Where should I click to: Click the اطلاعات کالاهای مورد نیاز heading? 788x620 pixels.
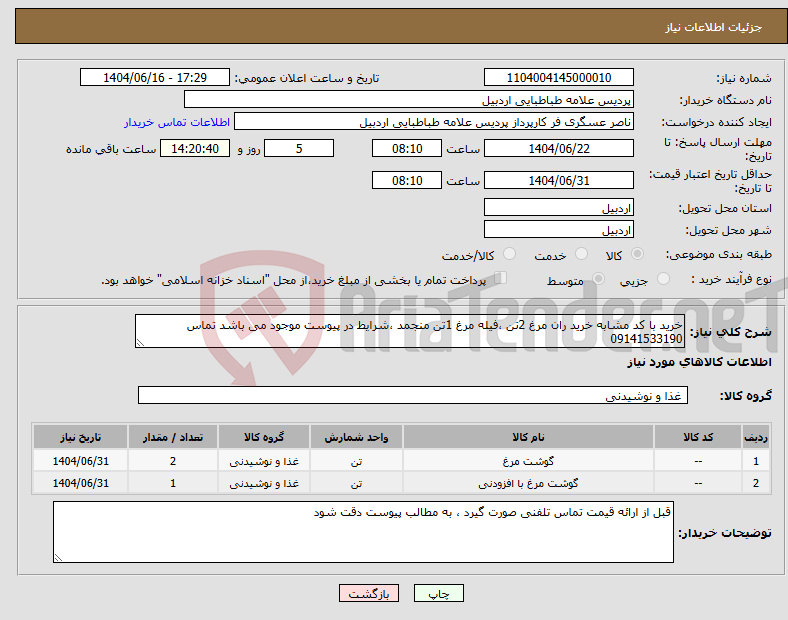click(x=699, y=362)
